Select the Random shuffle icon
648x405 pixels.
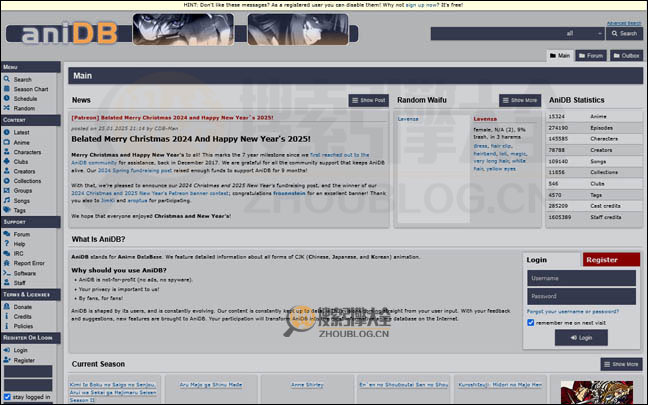(x=7, y=108)
